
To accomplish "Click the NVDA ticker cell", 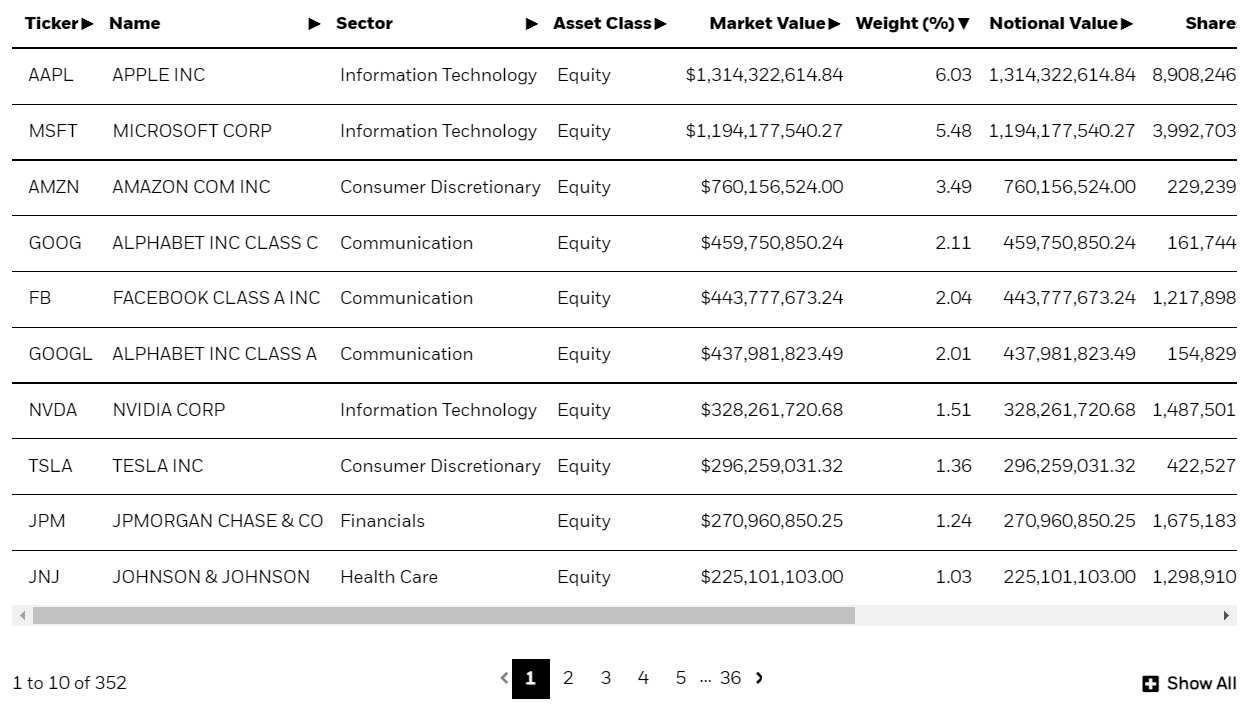I will tap(53, 410).
